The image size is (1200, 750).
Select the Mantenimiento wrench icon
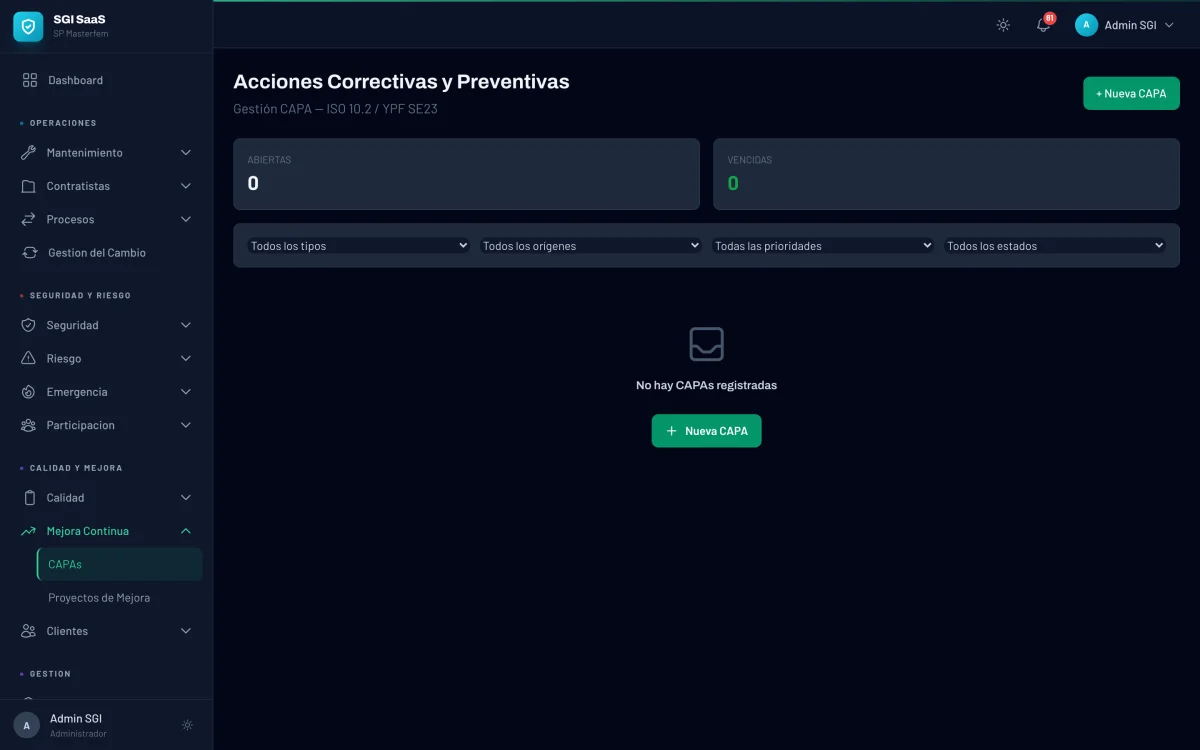pyautogui.click(x=27, y=152)
